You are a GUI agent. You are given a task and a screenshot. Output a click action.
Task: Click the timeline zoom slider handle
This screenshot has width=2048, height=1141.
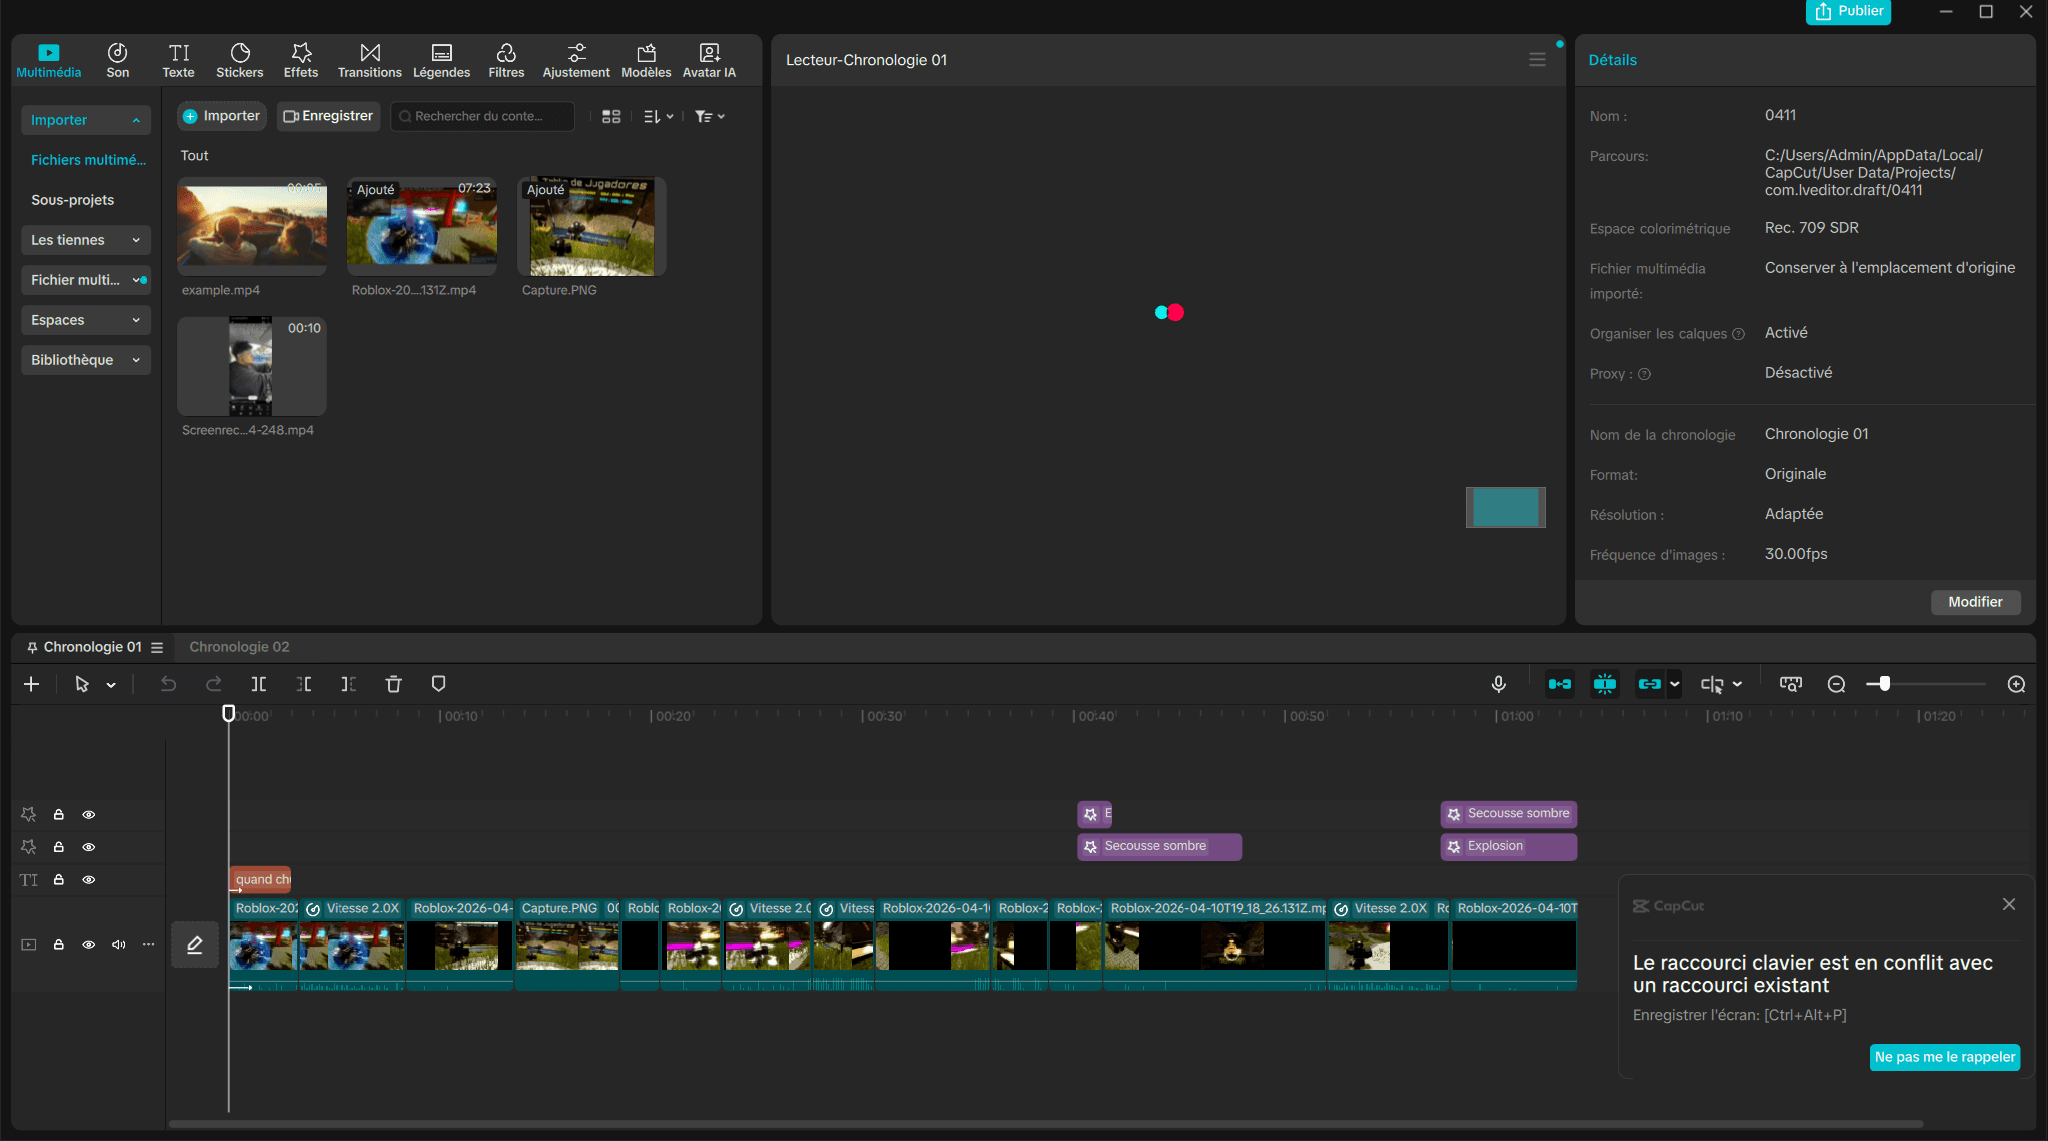[1884, 684]
